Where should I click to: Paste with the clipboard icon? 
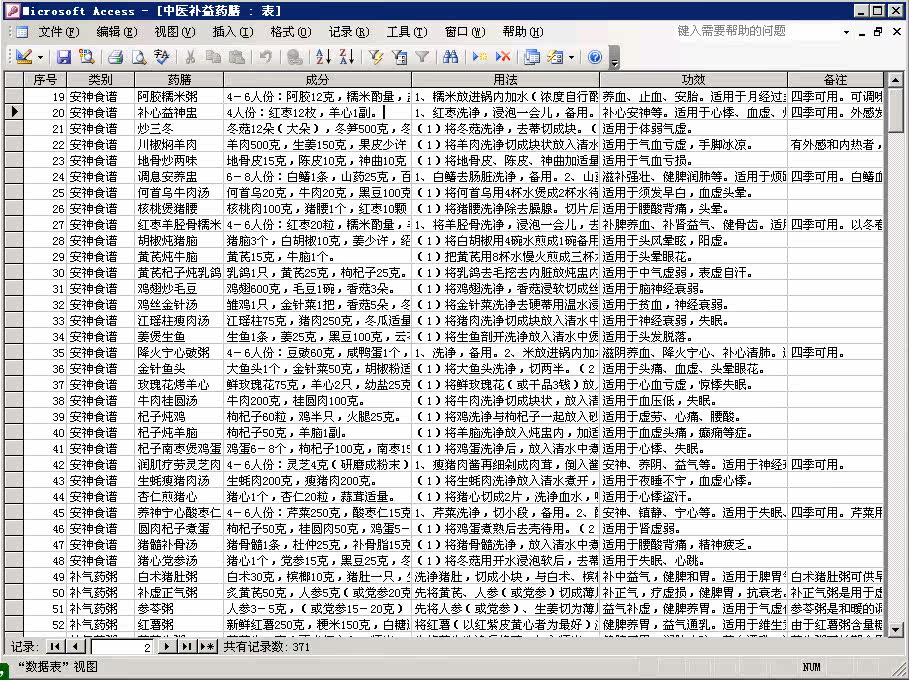coord(236,57)
